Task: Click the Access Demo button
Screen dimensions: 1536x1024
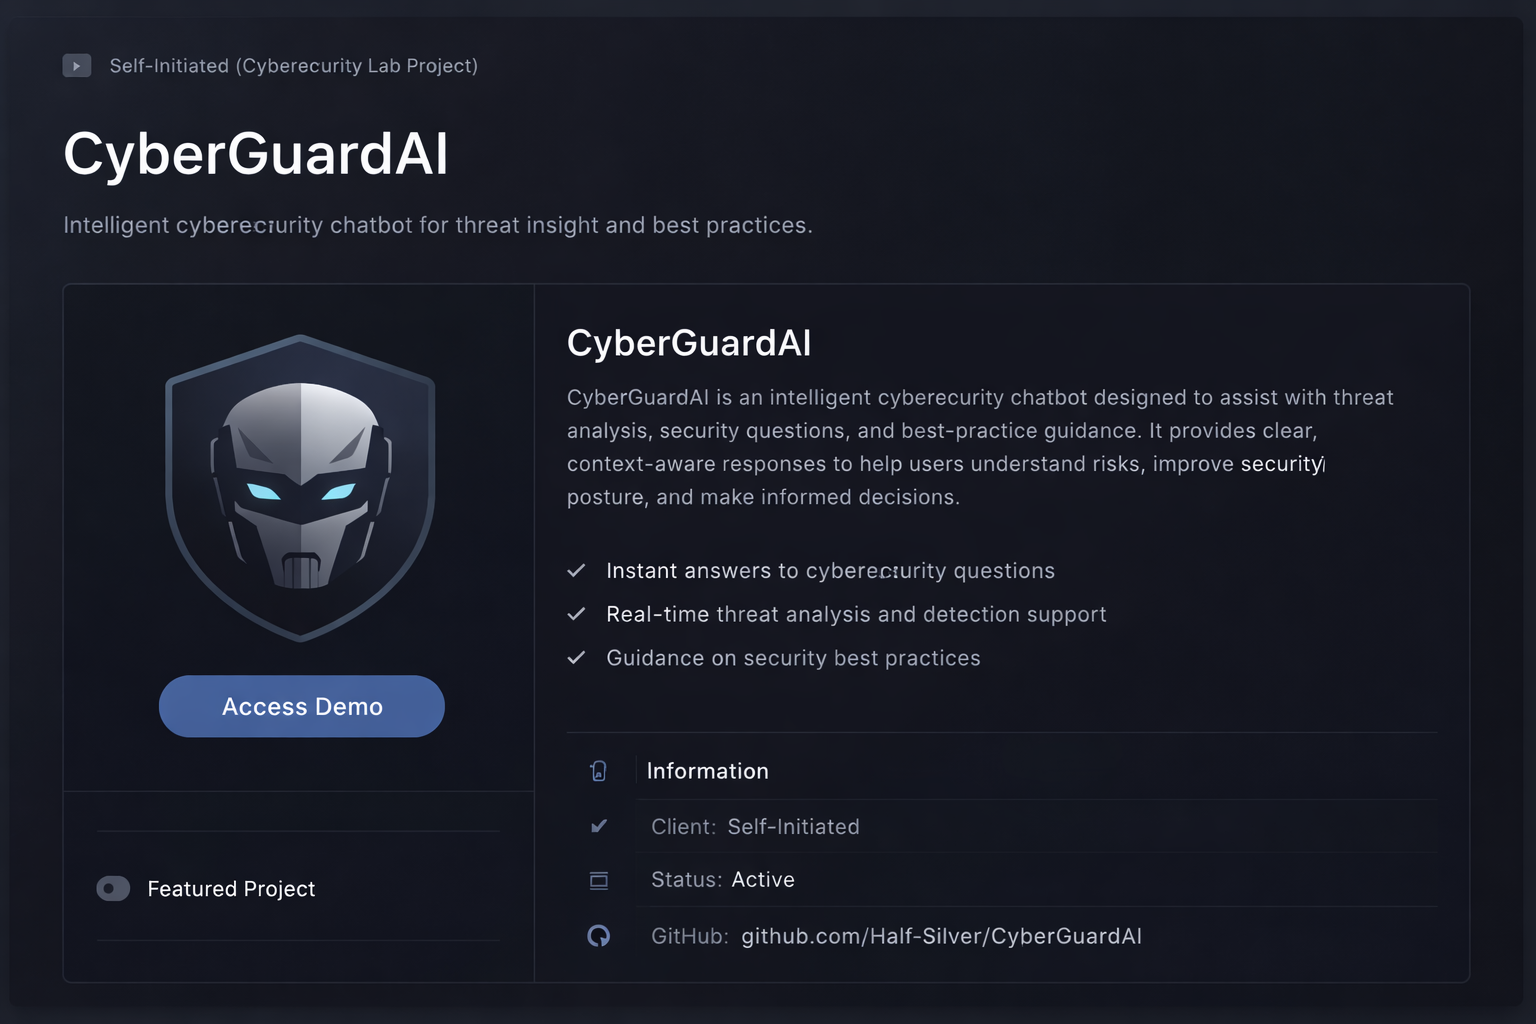Action: 301,706
